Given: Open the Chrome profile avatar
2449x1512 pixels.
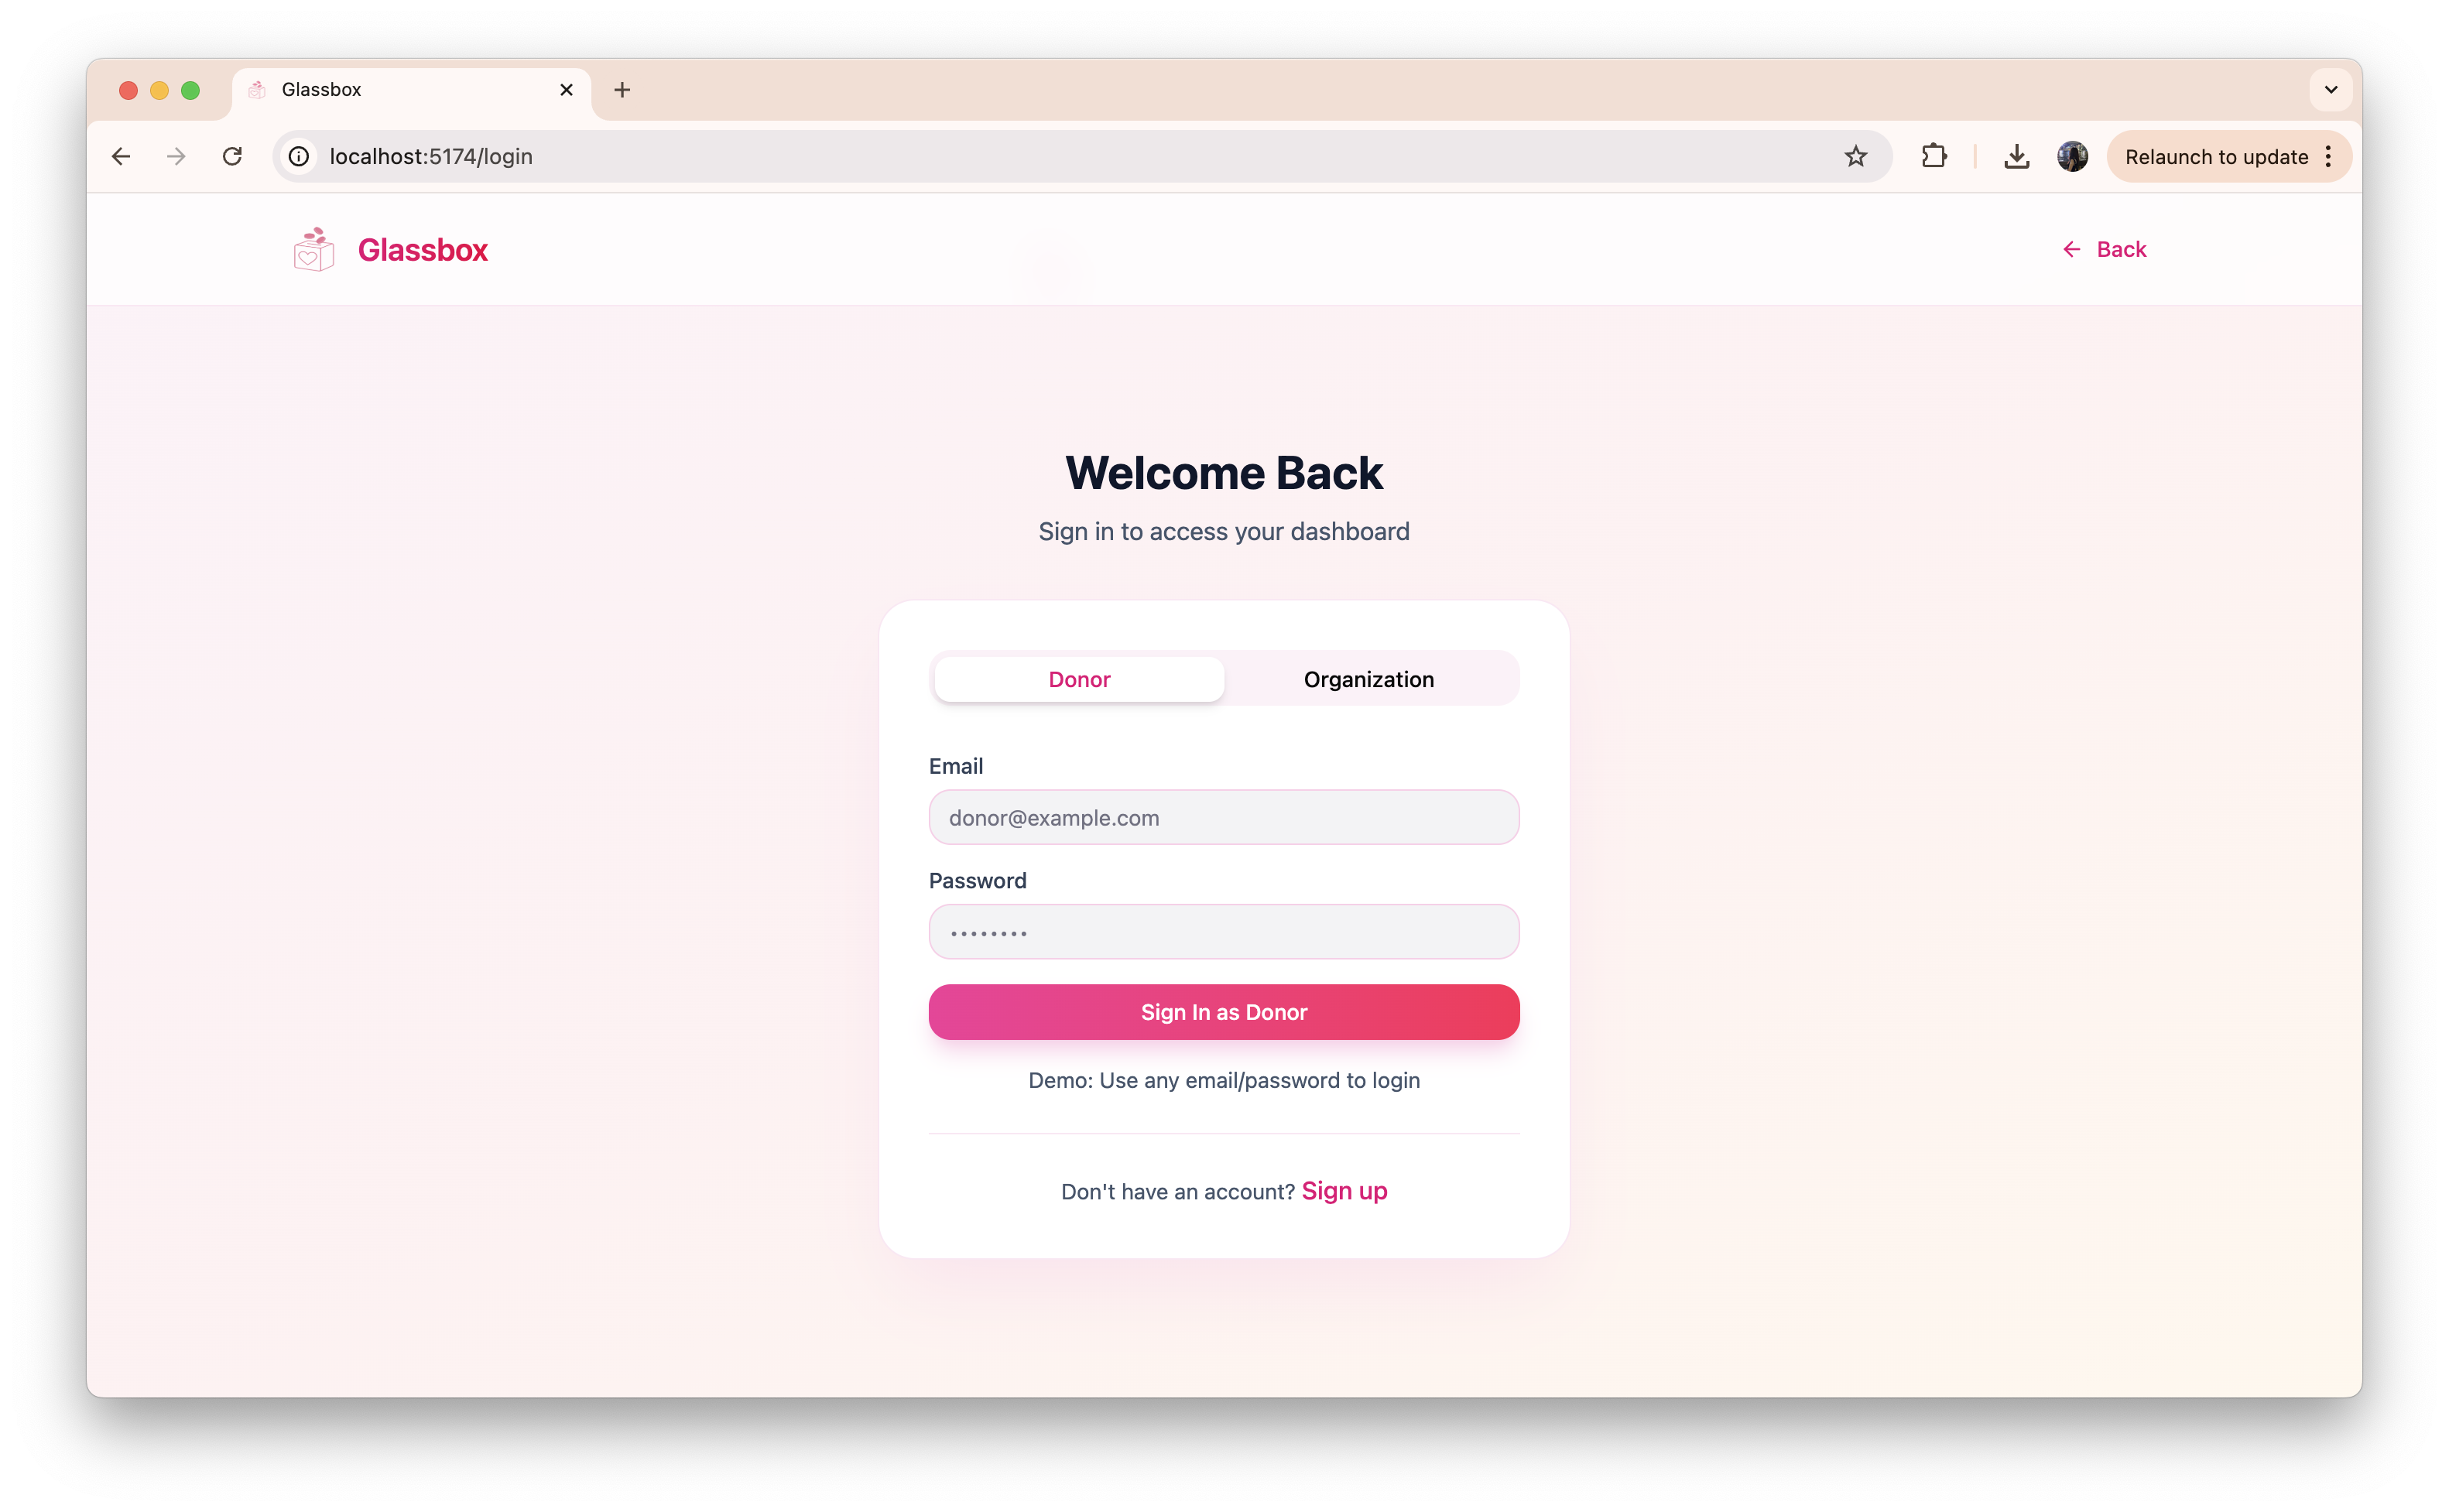Looking at the screenshot, I should [x=2073, y=156].
